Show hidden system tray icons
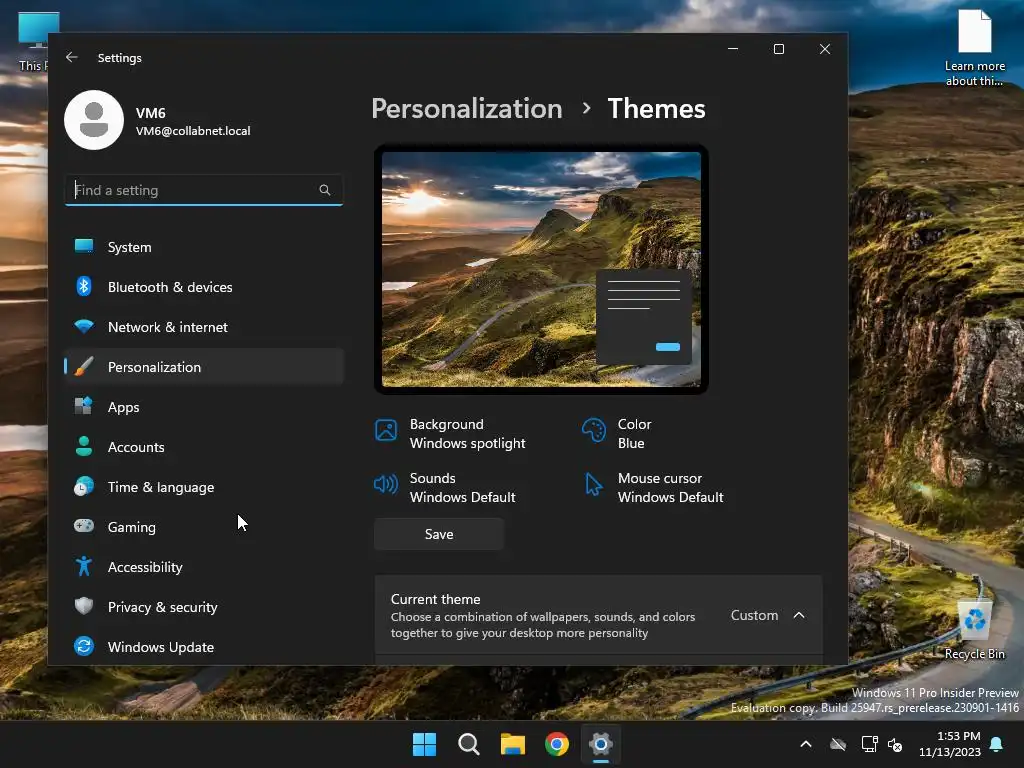The width and height of the screenshot is (1024, 768). coord(806,744)
